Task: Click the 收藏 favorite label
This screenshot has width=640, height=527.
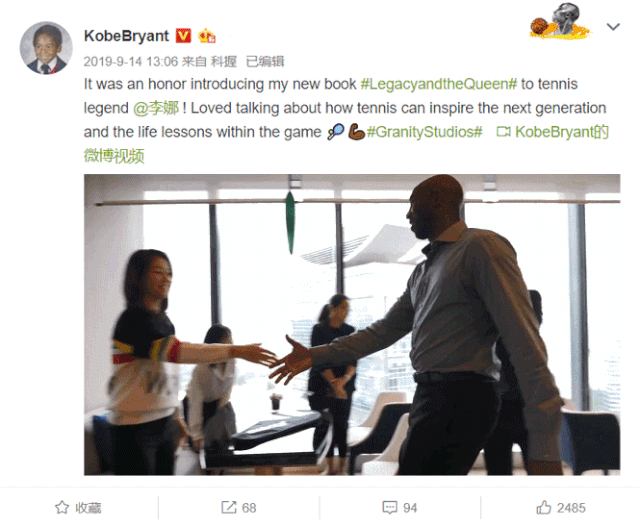Action: 88,508
